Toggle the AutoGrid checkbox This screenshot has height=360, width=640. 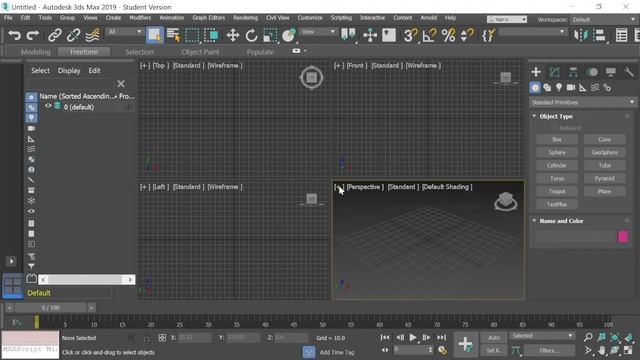555,128
